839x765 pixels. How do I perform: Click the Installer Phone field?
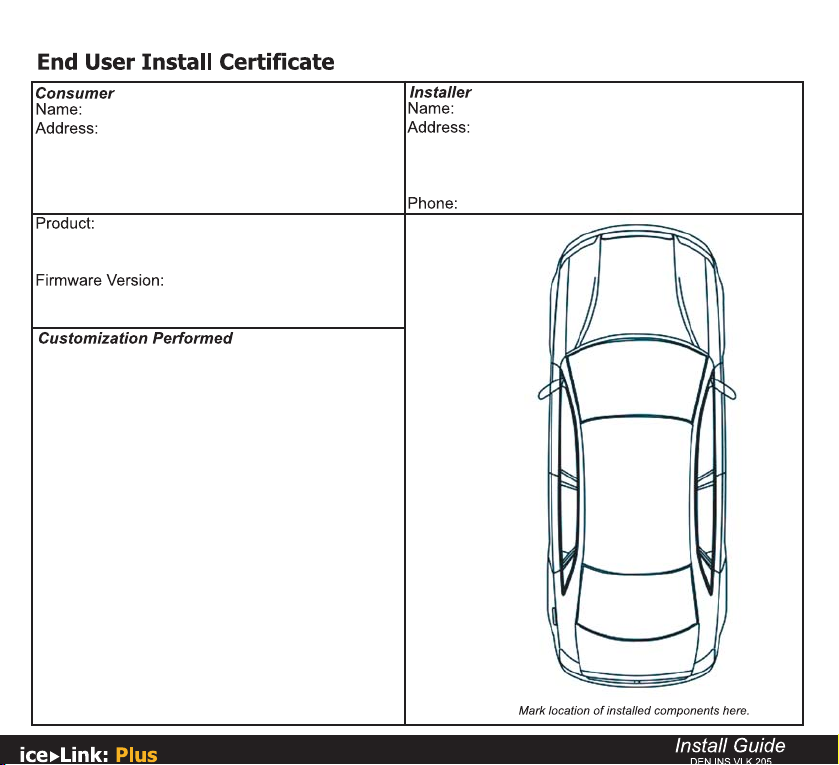click(604, 203)
